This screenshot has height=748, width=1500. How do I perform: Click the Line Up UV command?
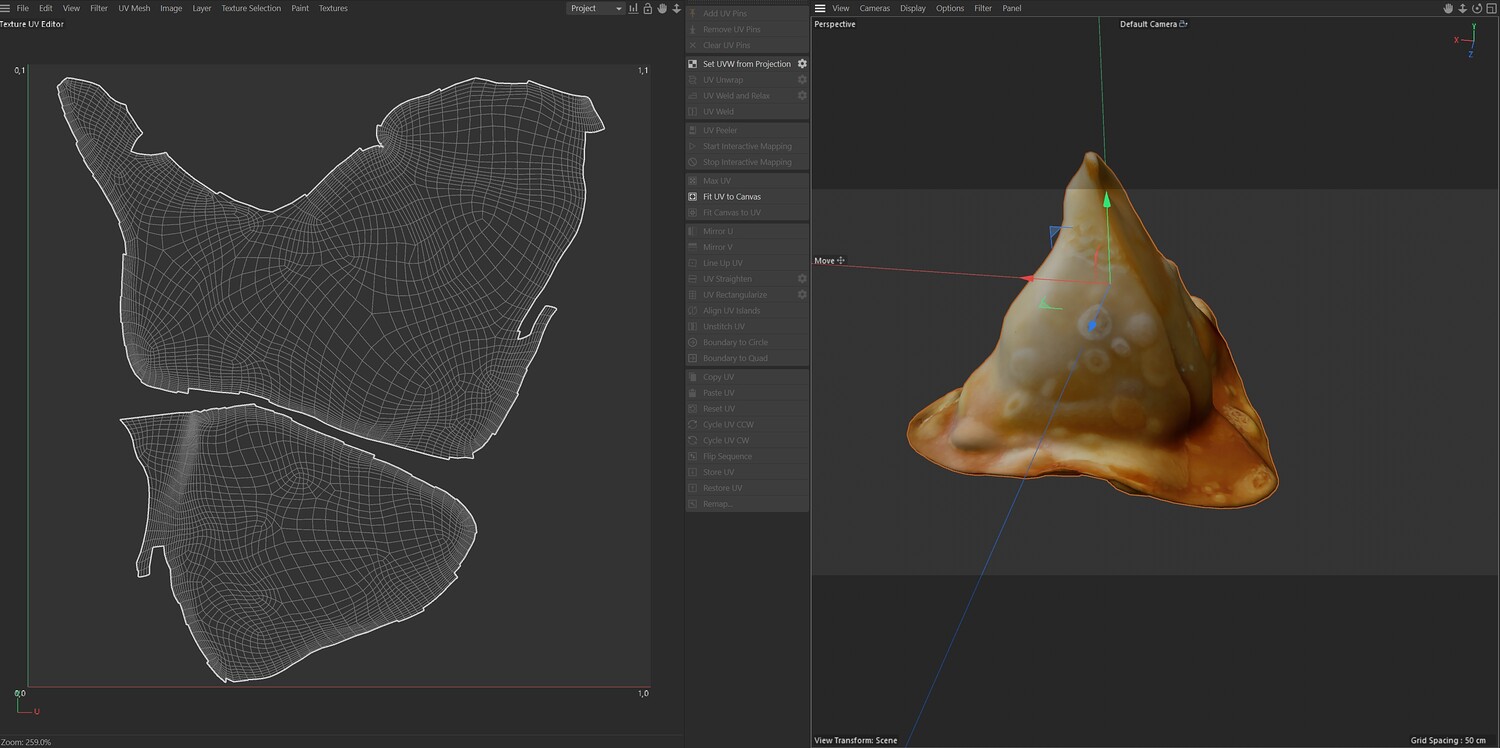click(747, 263)
